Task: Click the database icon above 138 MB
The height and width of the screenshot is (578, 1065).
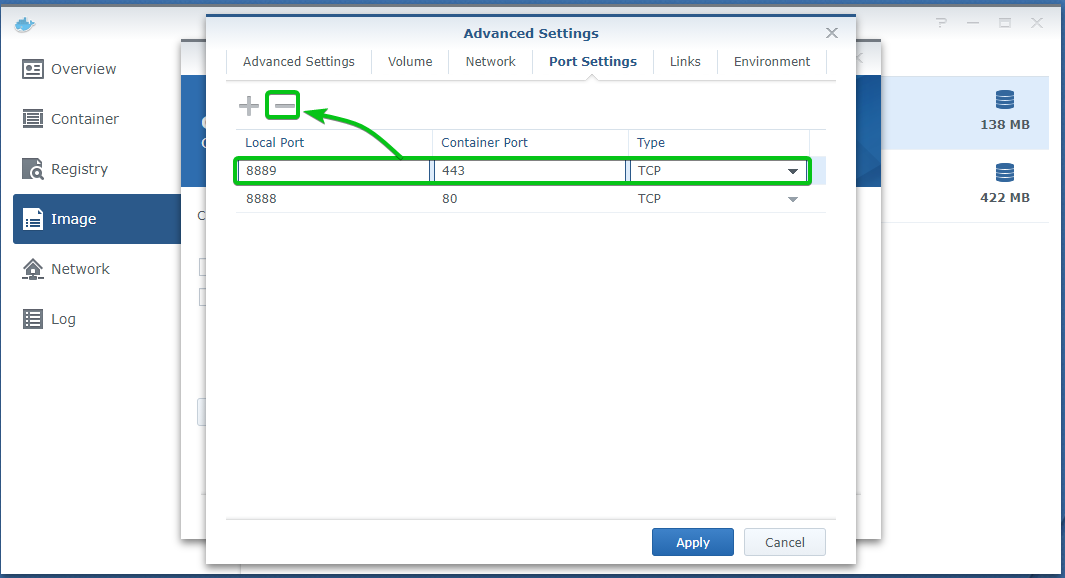Action: point(1005,100)
